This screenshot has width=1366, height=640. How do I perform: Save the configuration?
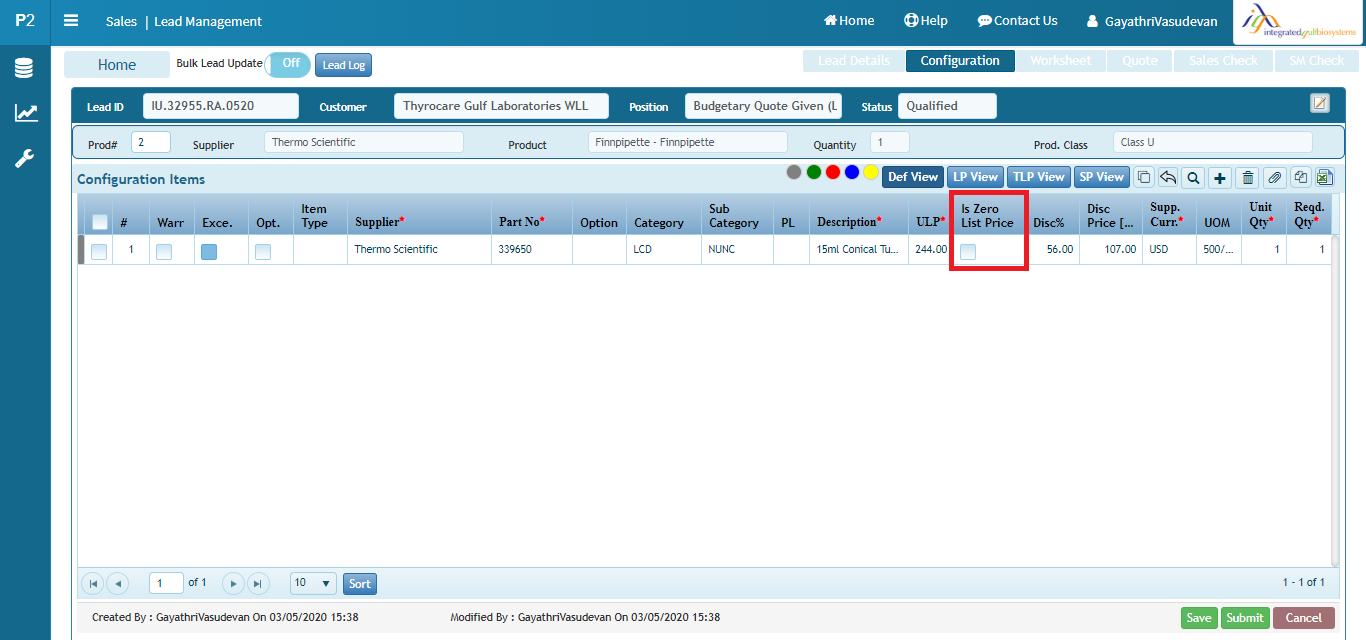coord(1199,618)
